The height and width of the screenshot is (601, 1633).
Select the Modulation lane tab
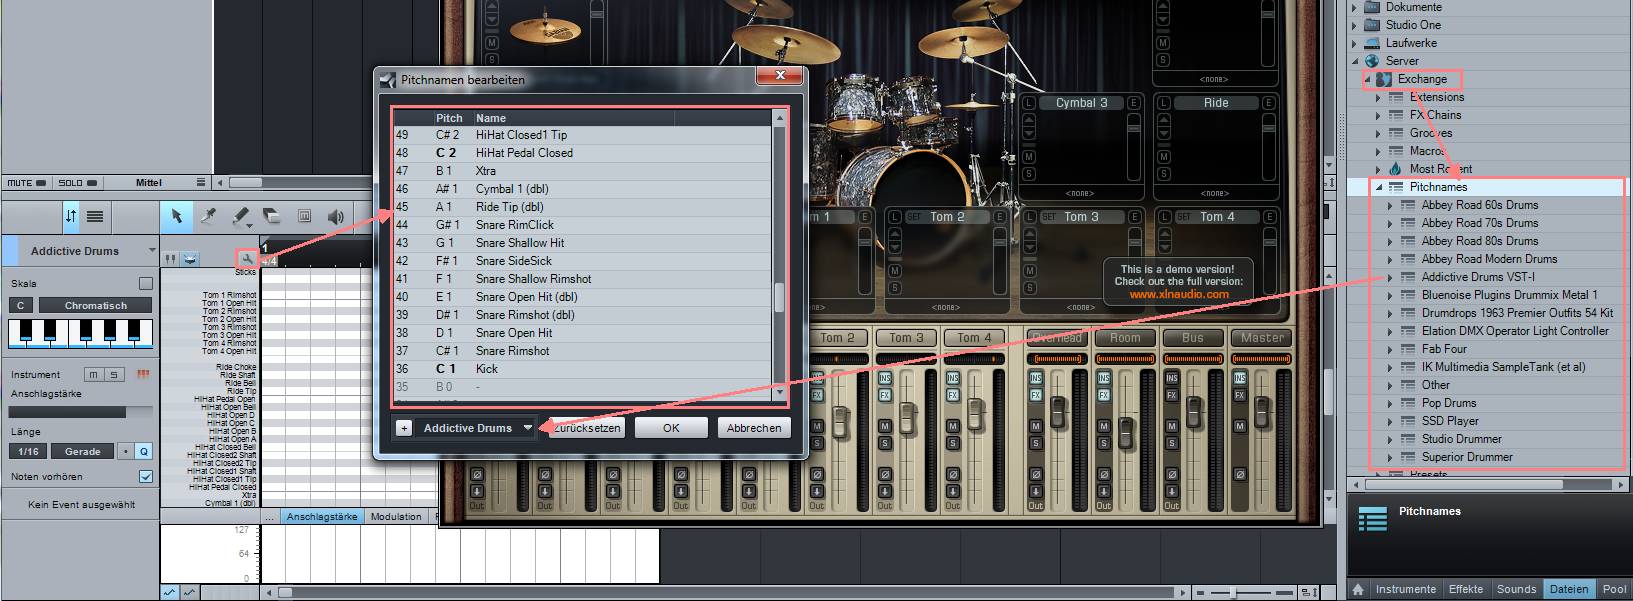(x=396, y=517)
